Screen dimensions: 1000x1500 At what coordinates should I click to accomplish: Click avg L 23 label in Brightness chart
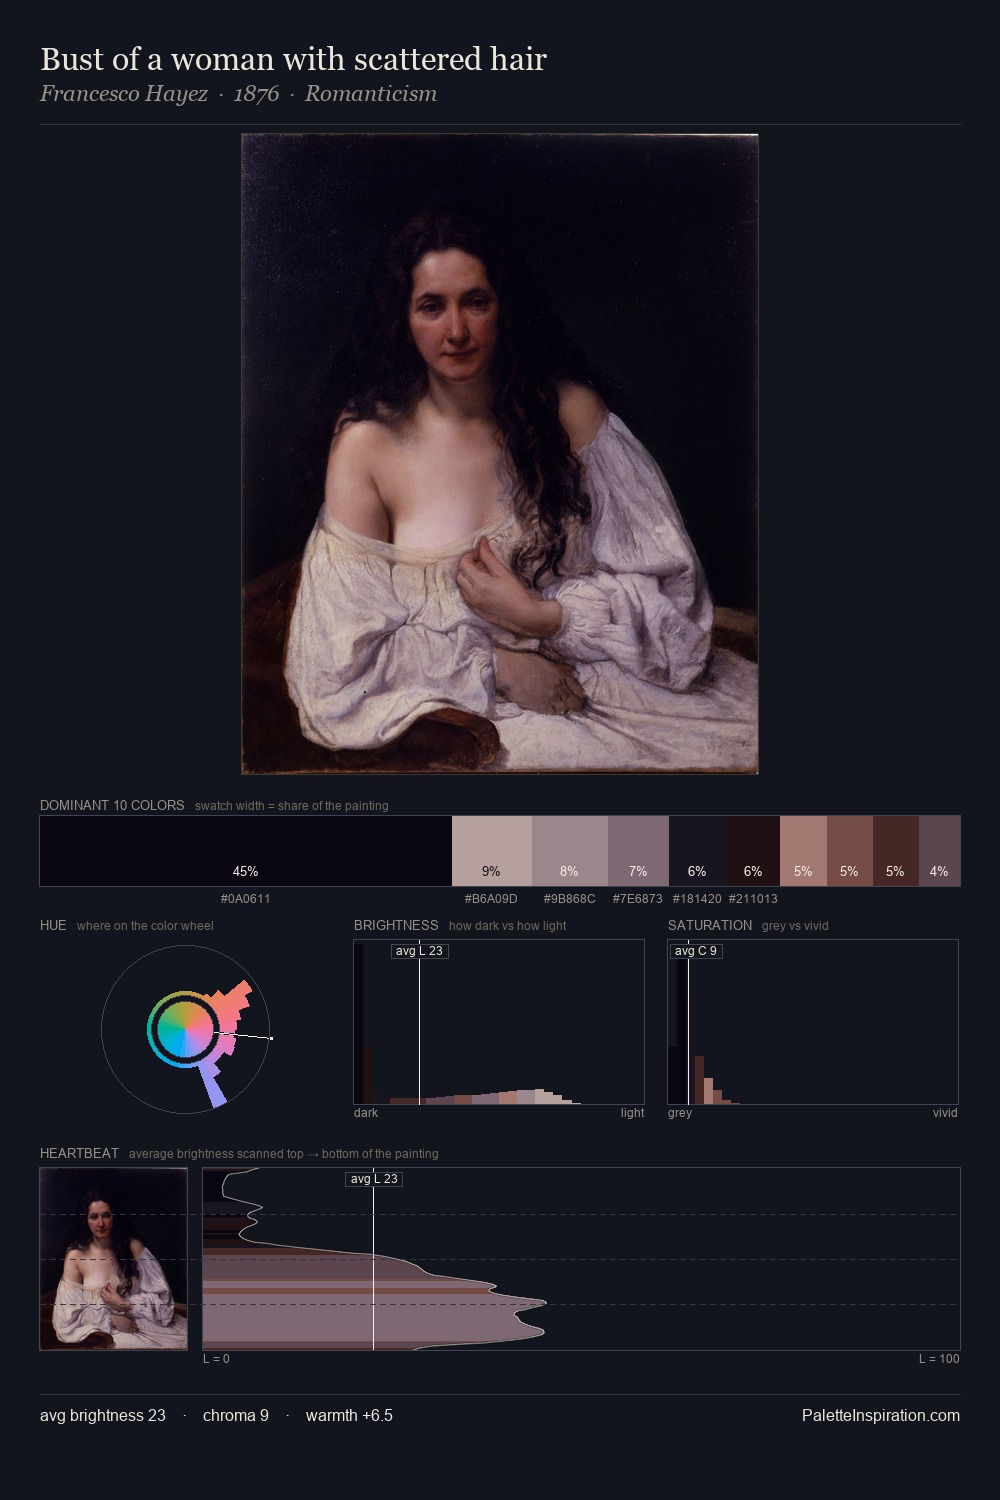[419, 951]
